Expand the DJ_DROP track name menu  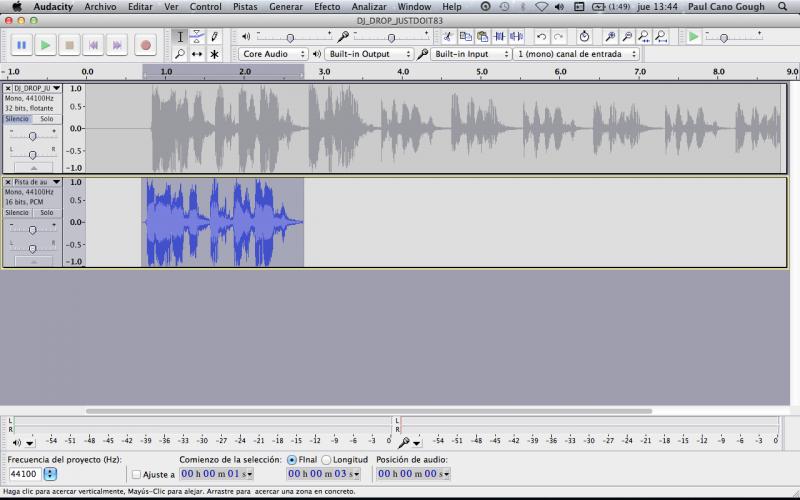click(57, 88)
